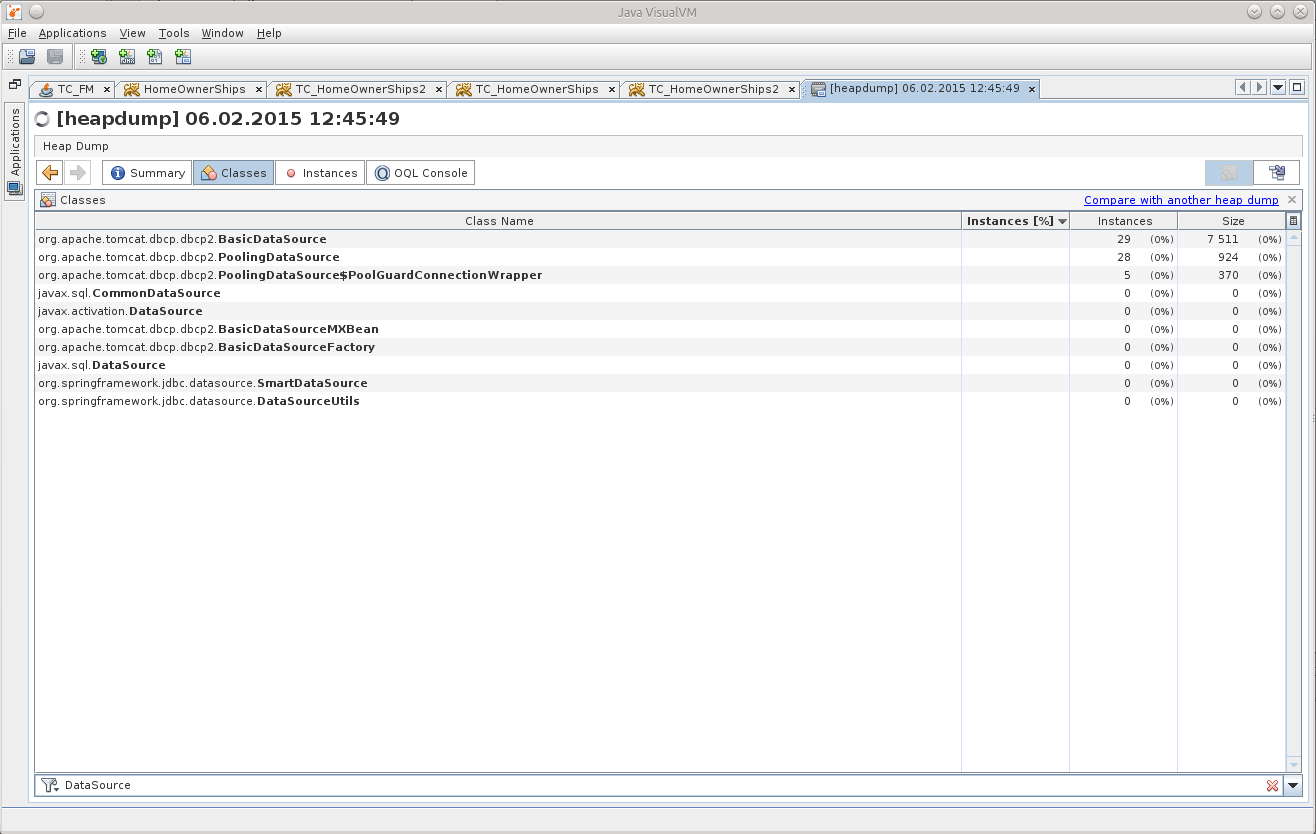Viewport: 1316px width, 834px height.
Task: Select the PoolGuardConnectionWrapper class row
Action: [660, 275]
